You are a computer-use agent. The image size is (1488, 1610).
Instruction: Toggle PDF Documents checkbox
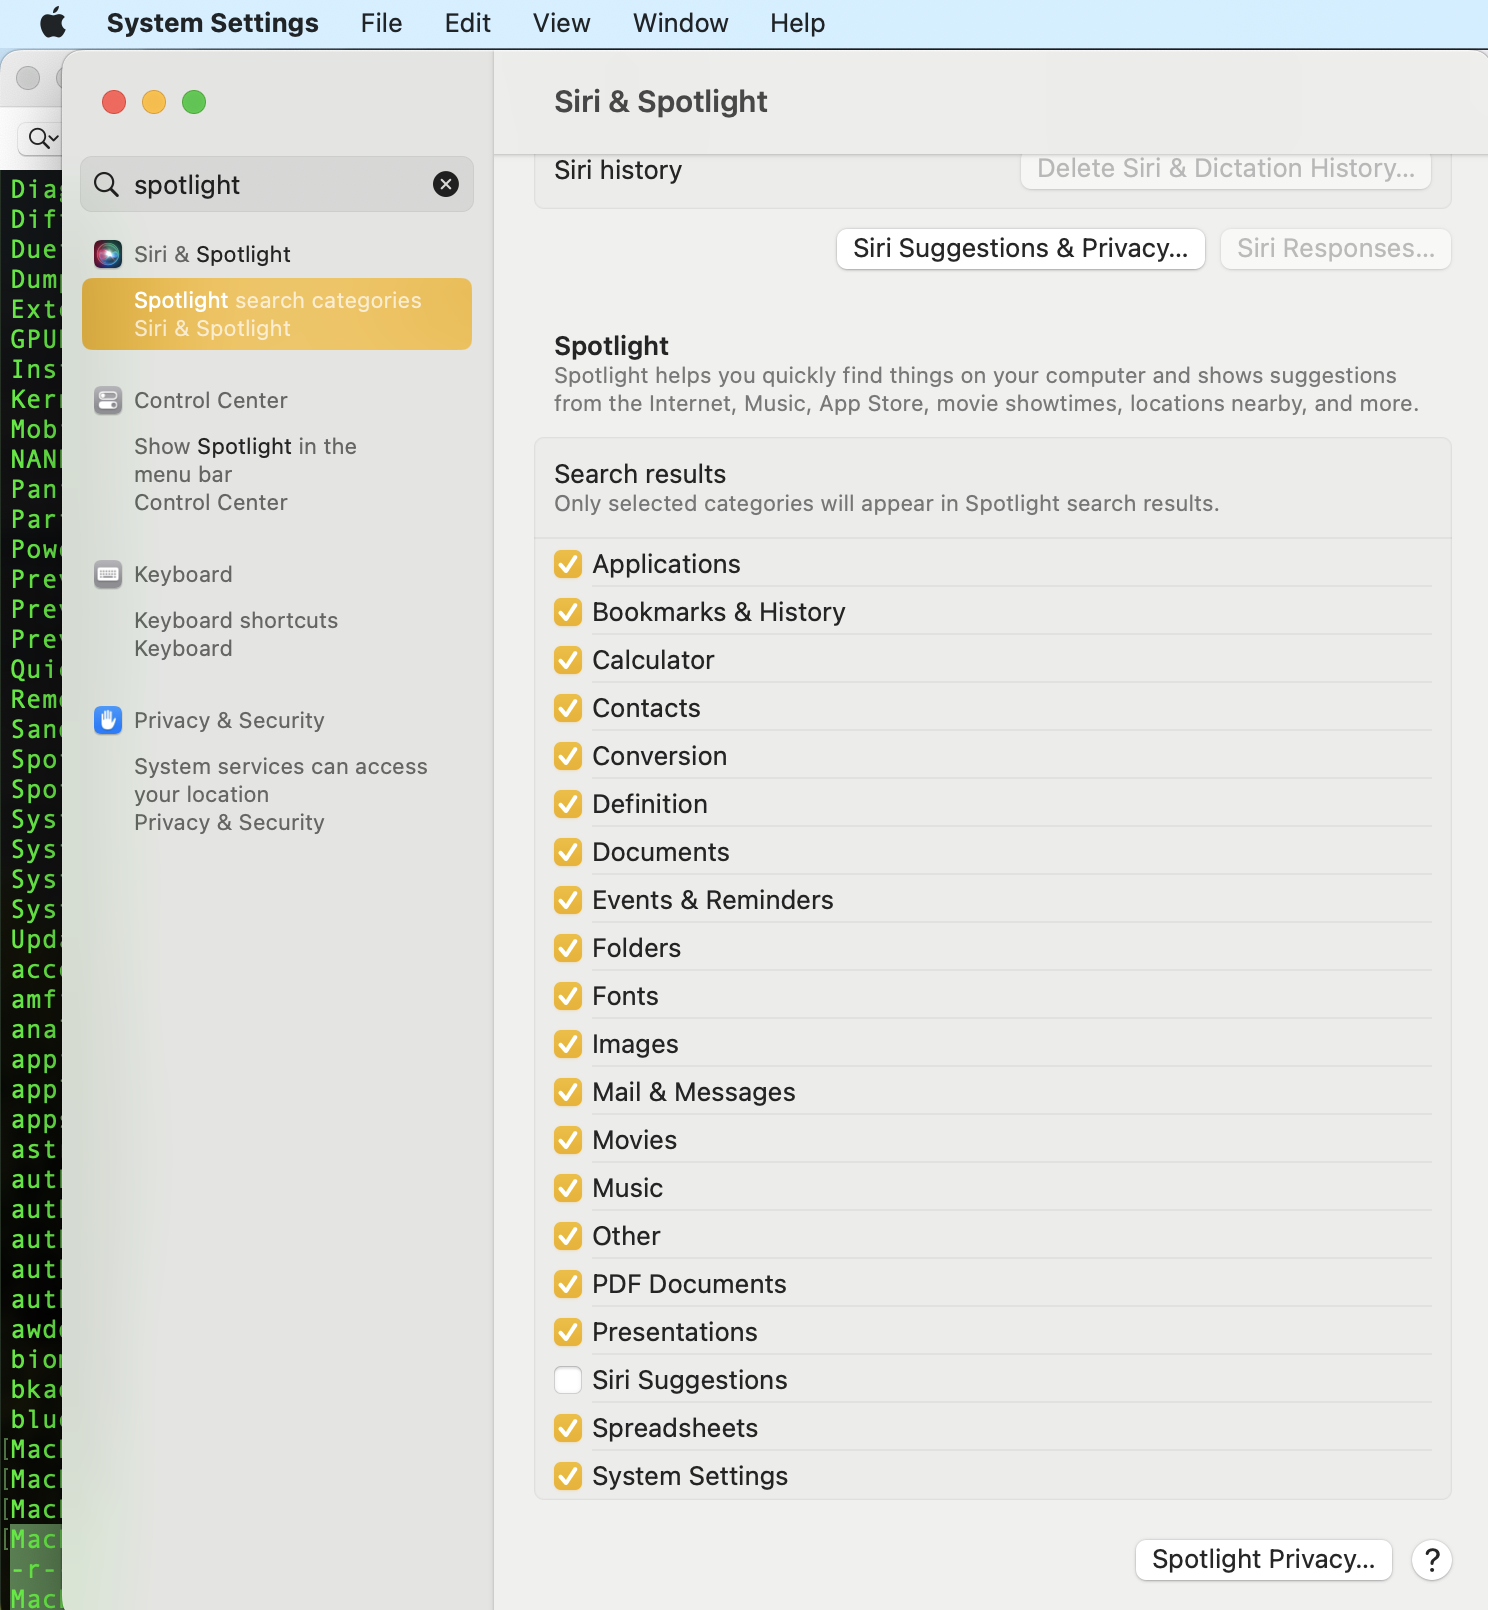tap(568, 1284)
